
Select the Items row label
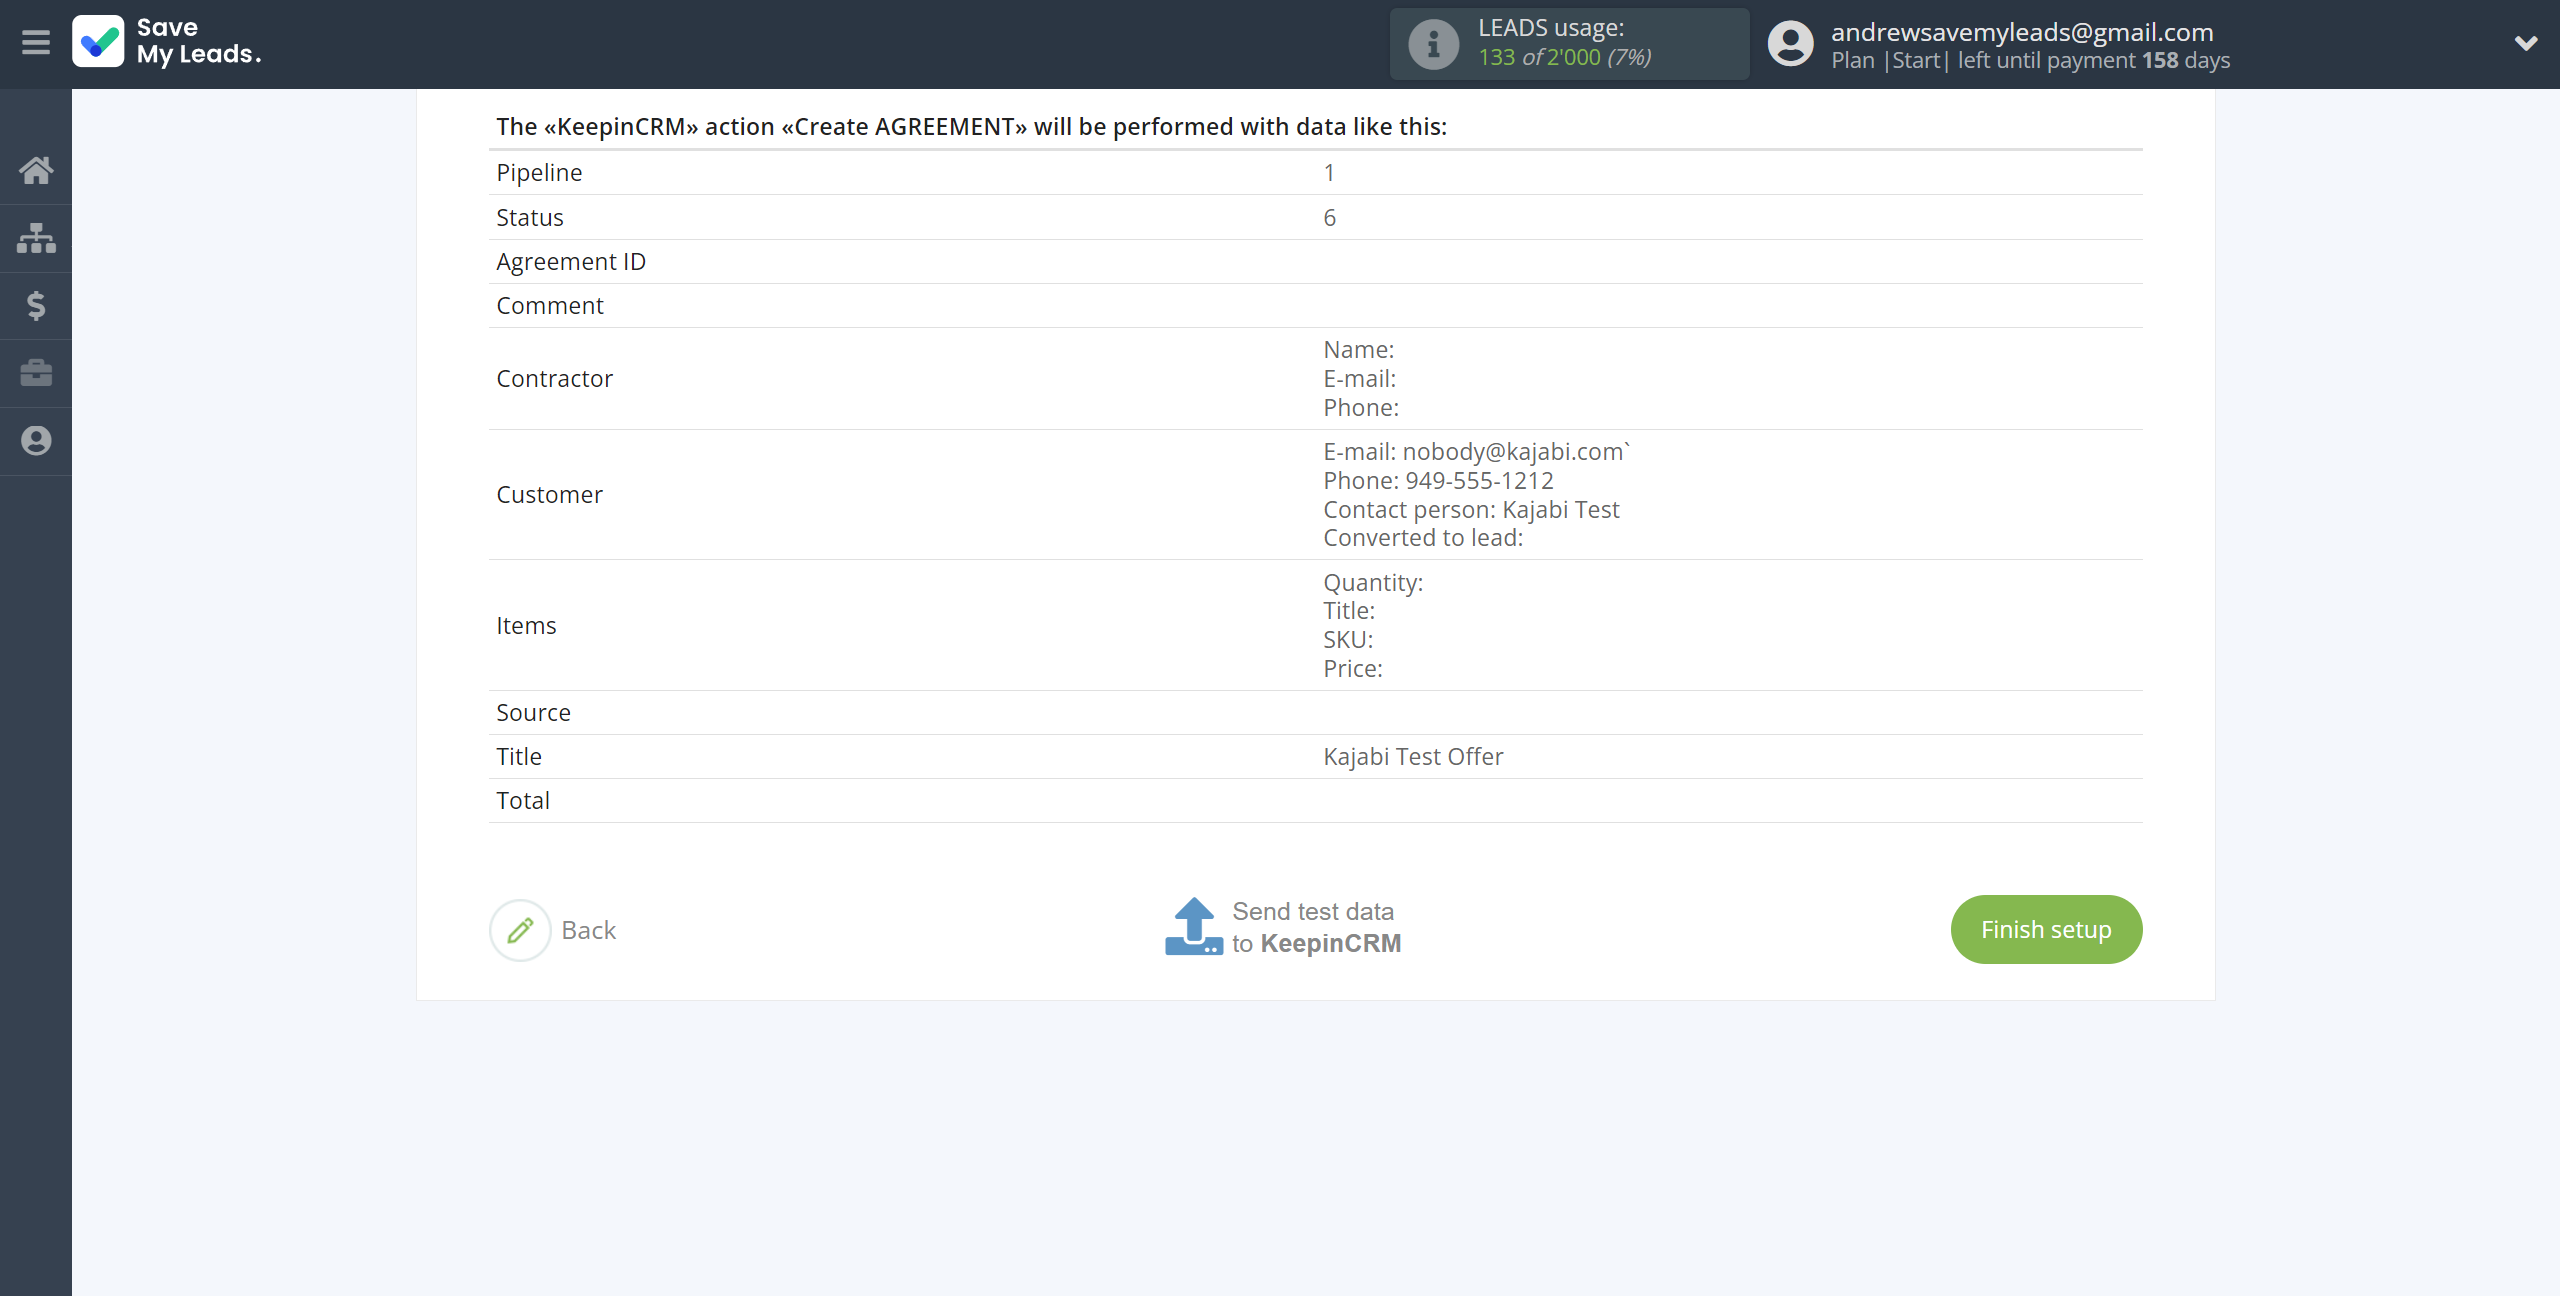click(526, 625)
